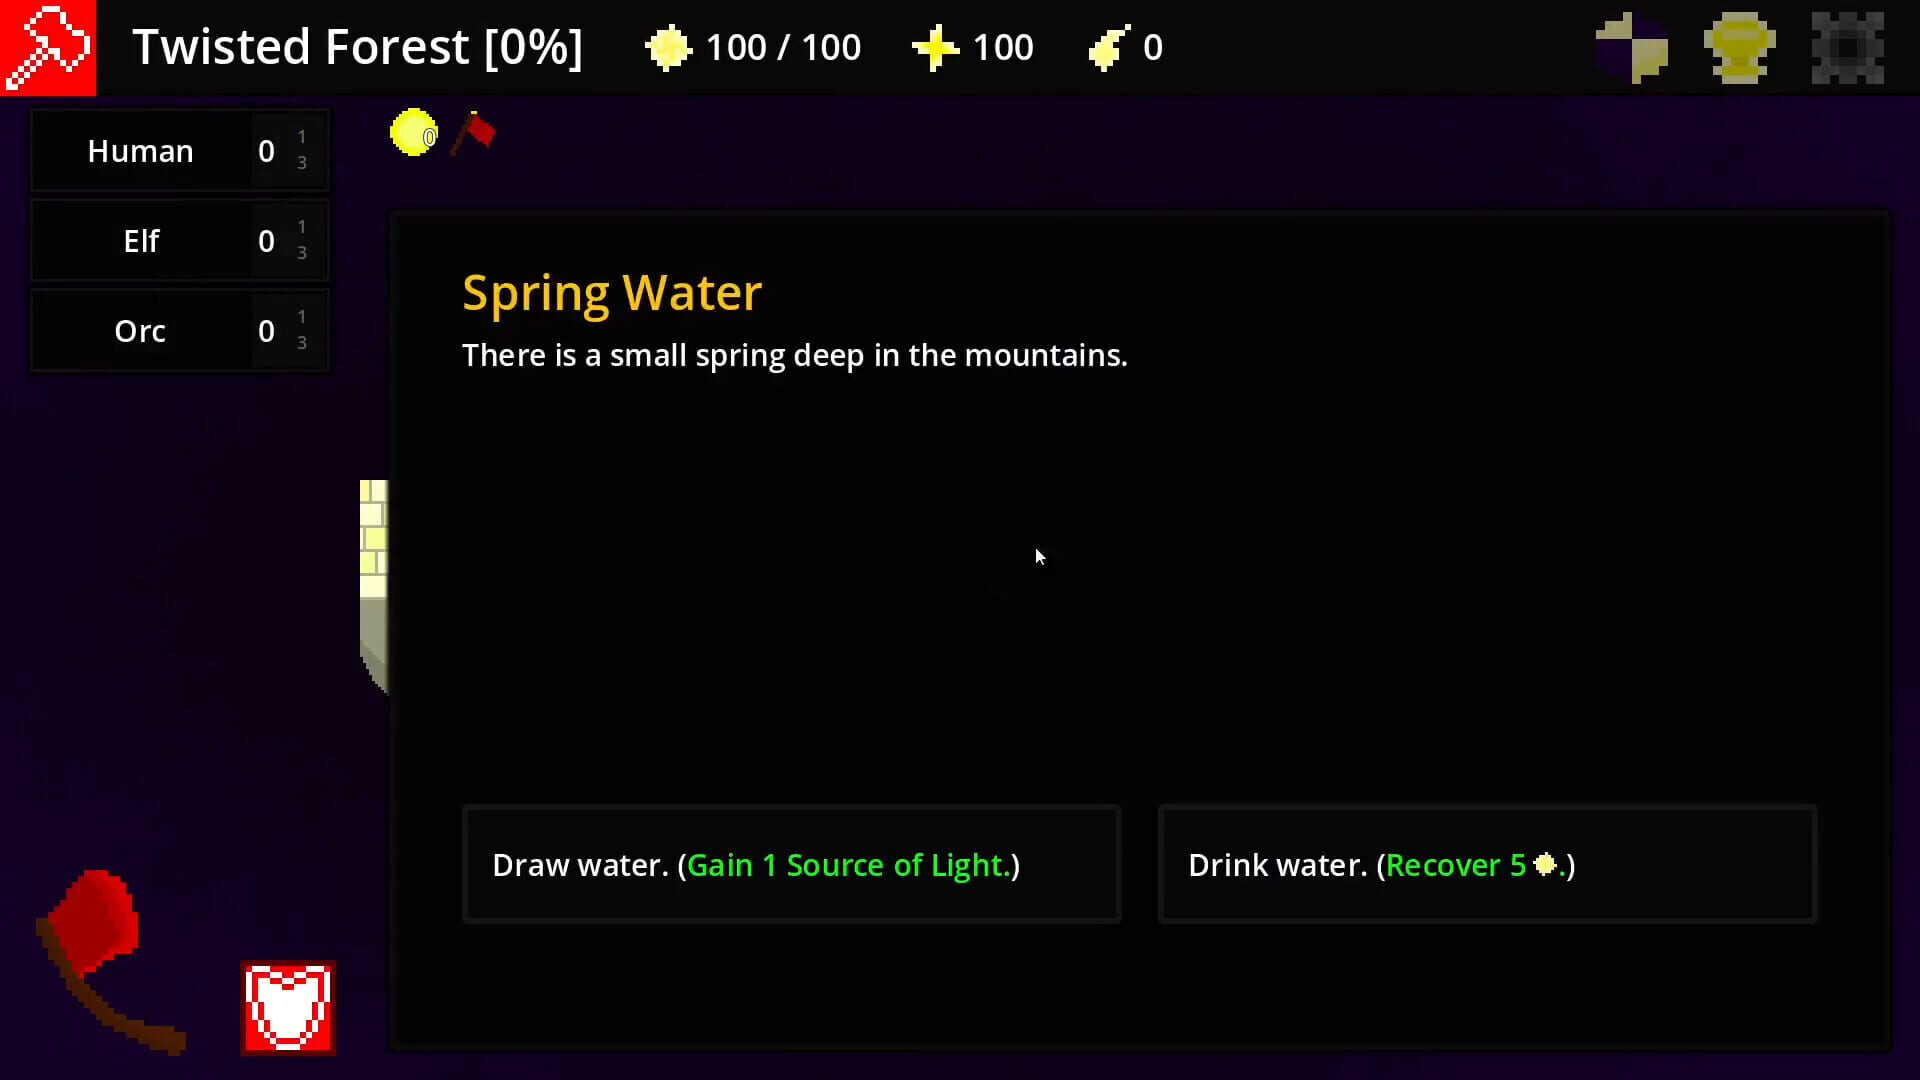The image size is (1920, 1080).
Task: Increase the Orc unit count stepper
Action: click(x=301, y=317)
